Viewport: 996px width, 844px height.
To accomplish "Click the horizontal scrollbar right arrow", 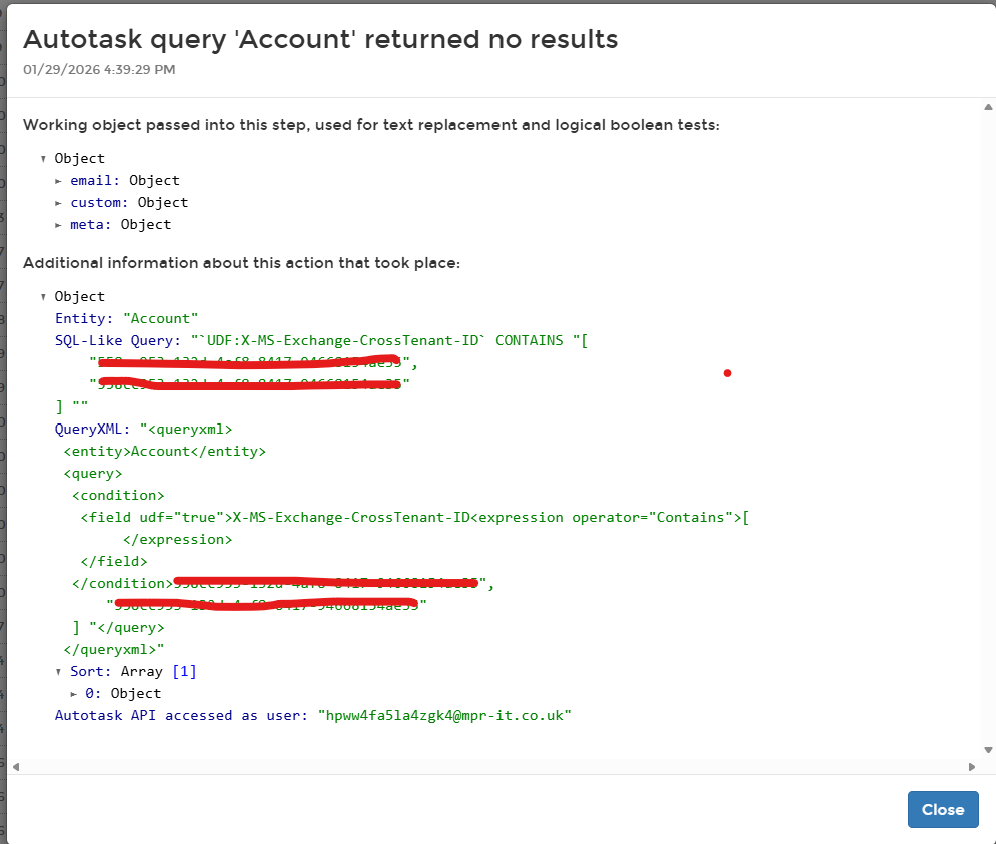I will coord(973,767).
